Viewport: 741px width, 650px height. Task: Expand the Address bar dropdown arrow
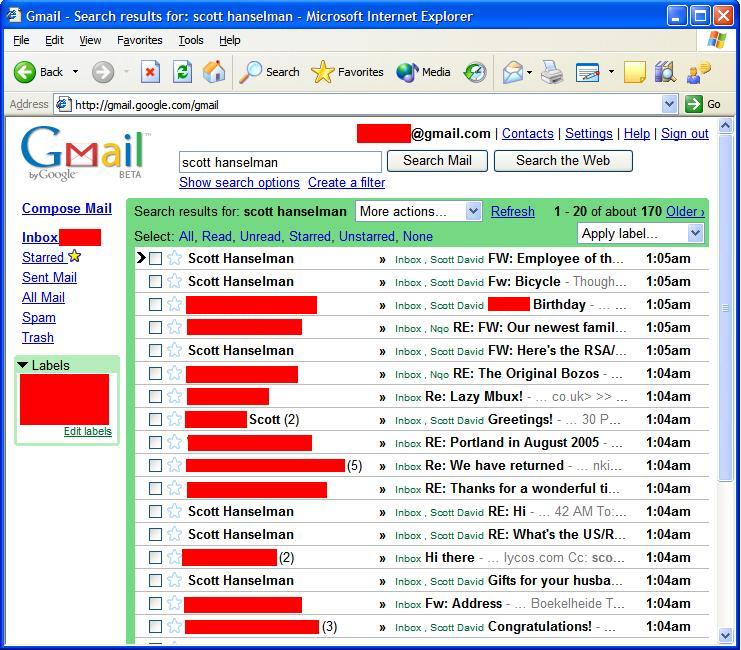pos(669,104)
